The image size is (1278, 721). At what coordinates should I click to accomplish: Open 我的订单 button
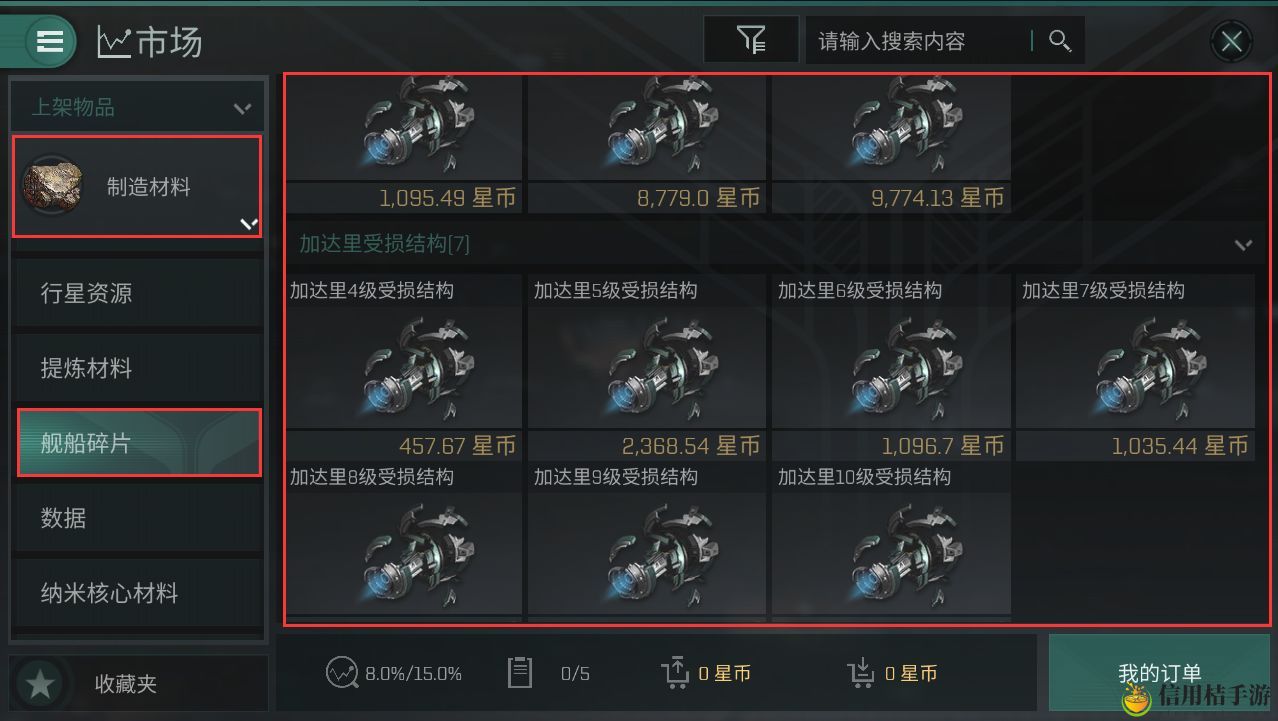click(x=1159, y=673)
